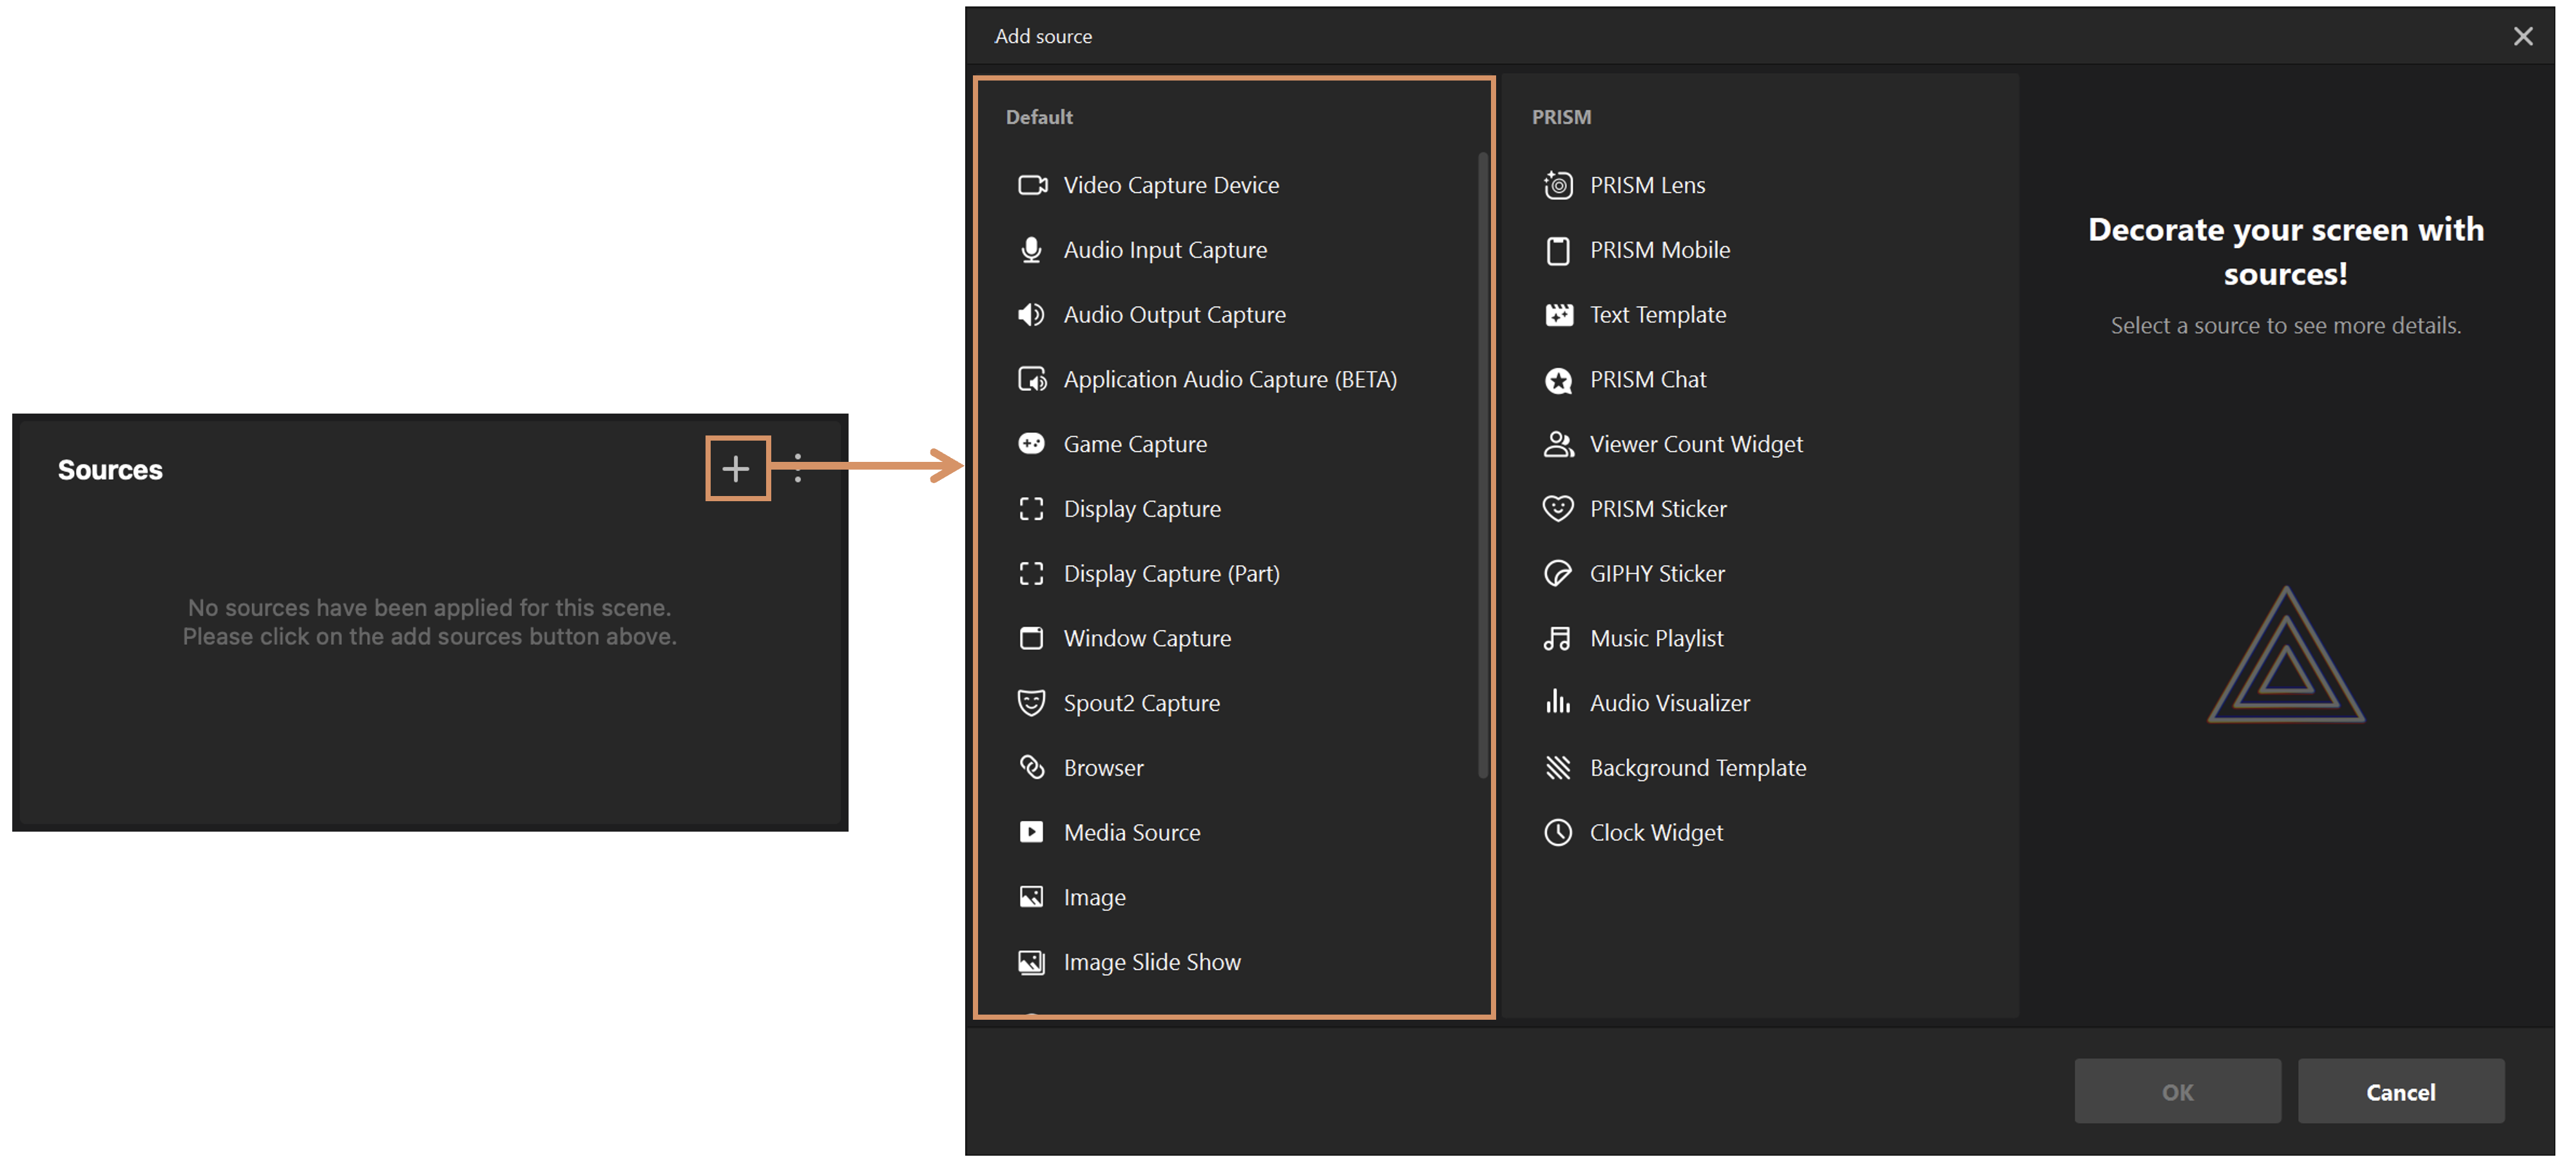Image resolution: width=2576 pixels, height=1175 pixels.
Task: Click the Media Source play icon
Action: point(1031,832)
